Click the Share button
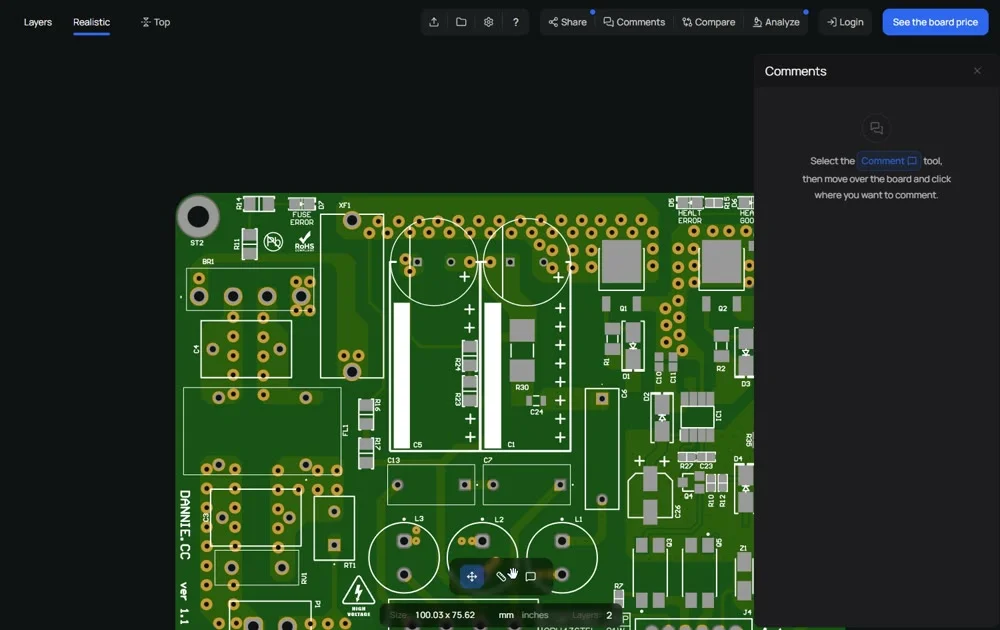 (568, 22)
